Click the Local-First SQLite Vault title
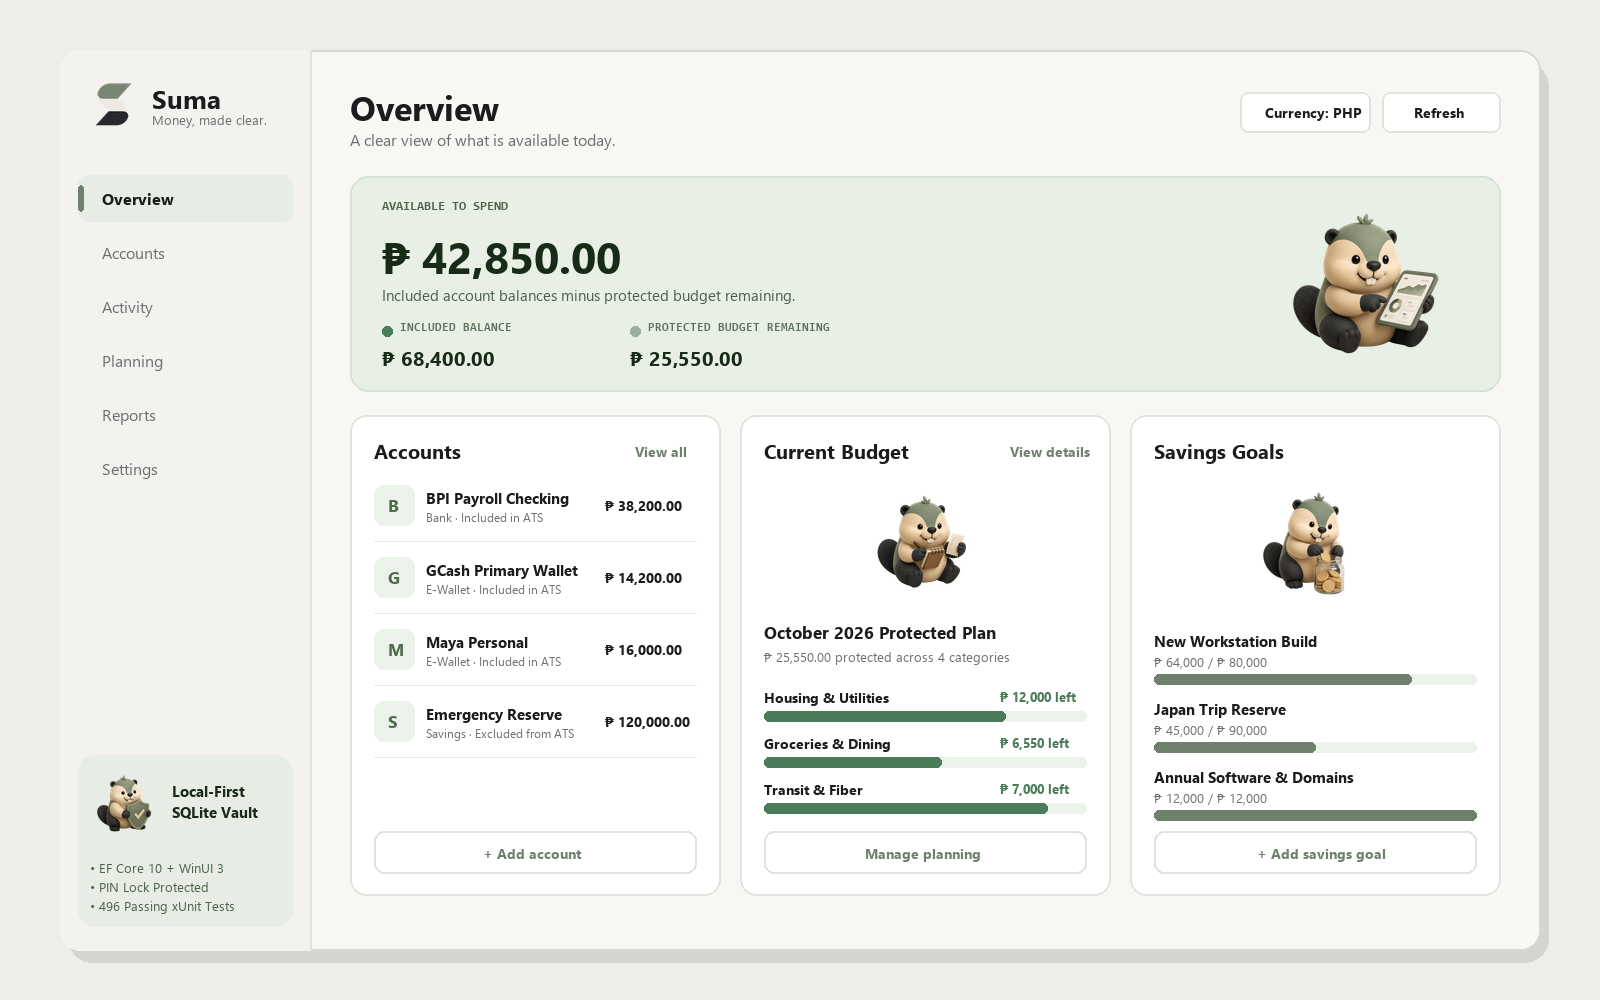 pos(215,802)
